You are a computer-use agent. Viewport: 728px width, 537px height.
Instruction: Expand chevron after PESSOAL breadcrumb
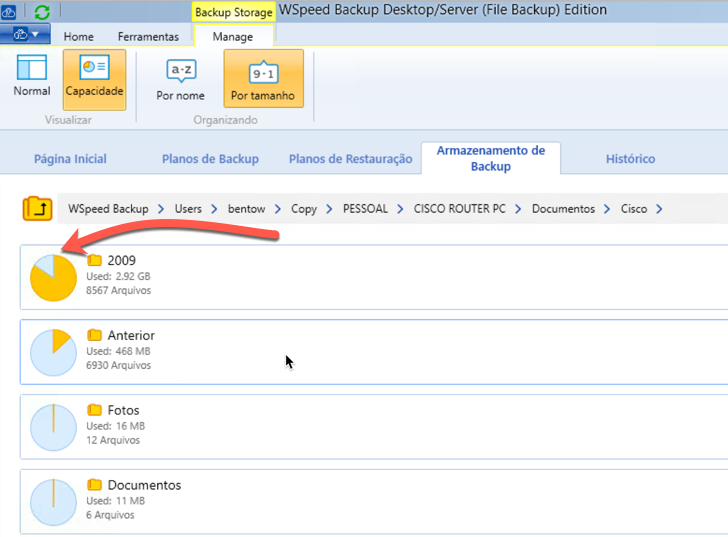tap(400, 209)
